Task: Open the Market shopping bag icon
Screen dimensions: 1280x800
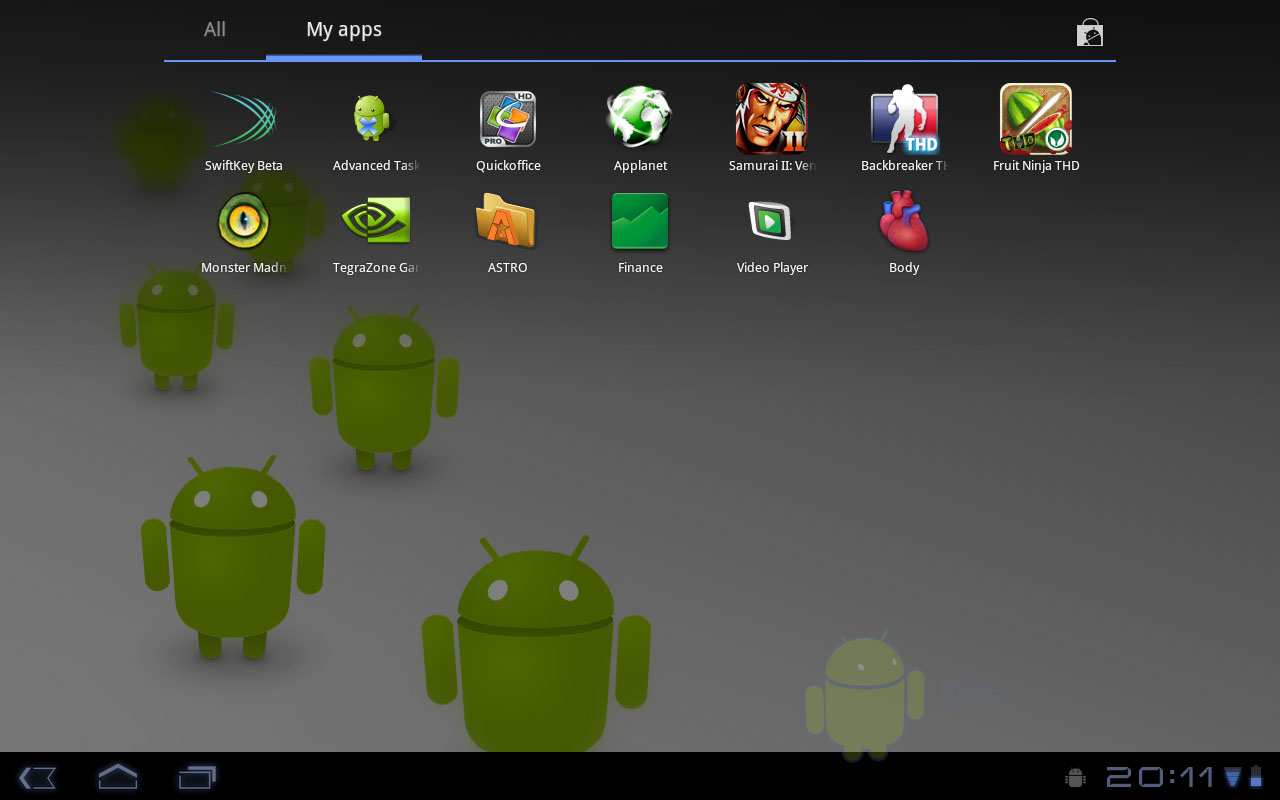Action: coord(1090,33)
